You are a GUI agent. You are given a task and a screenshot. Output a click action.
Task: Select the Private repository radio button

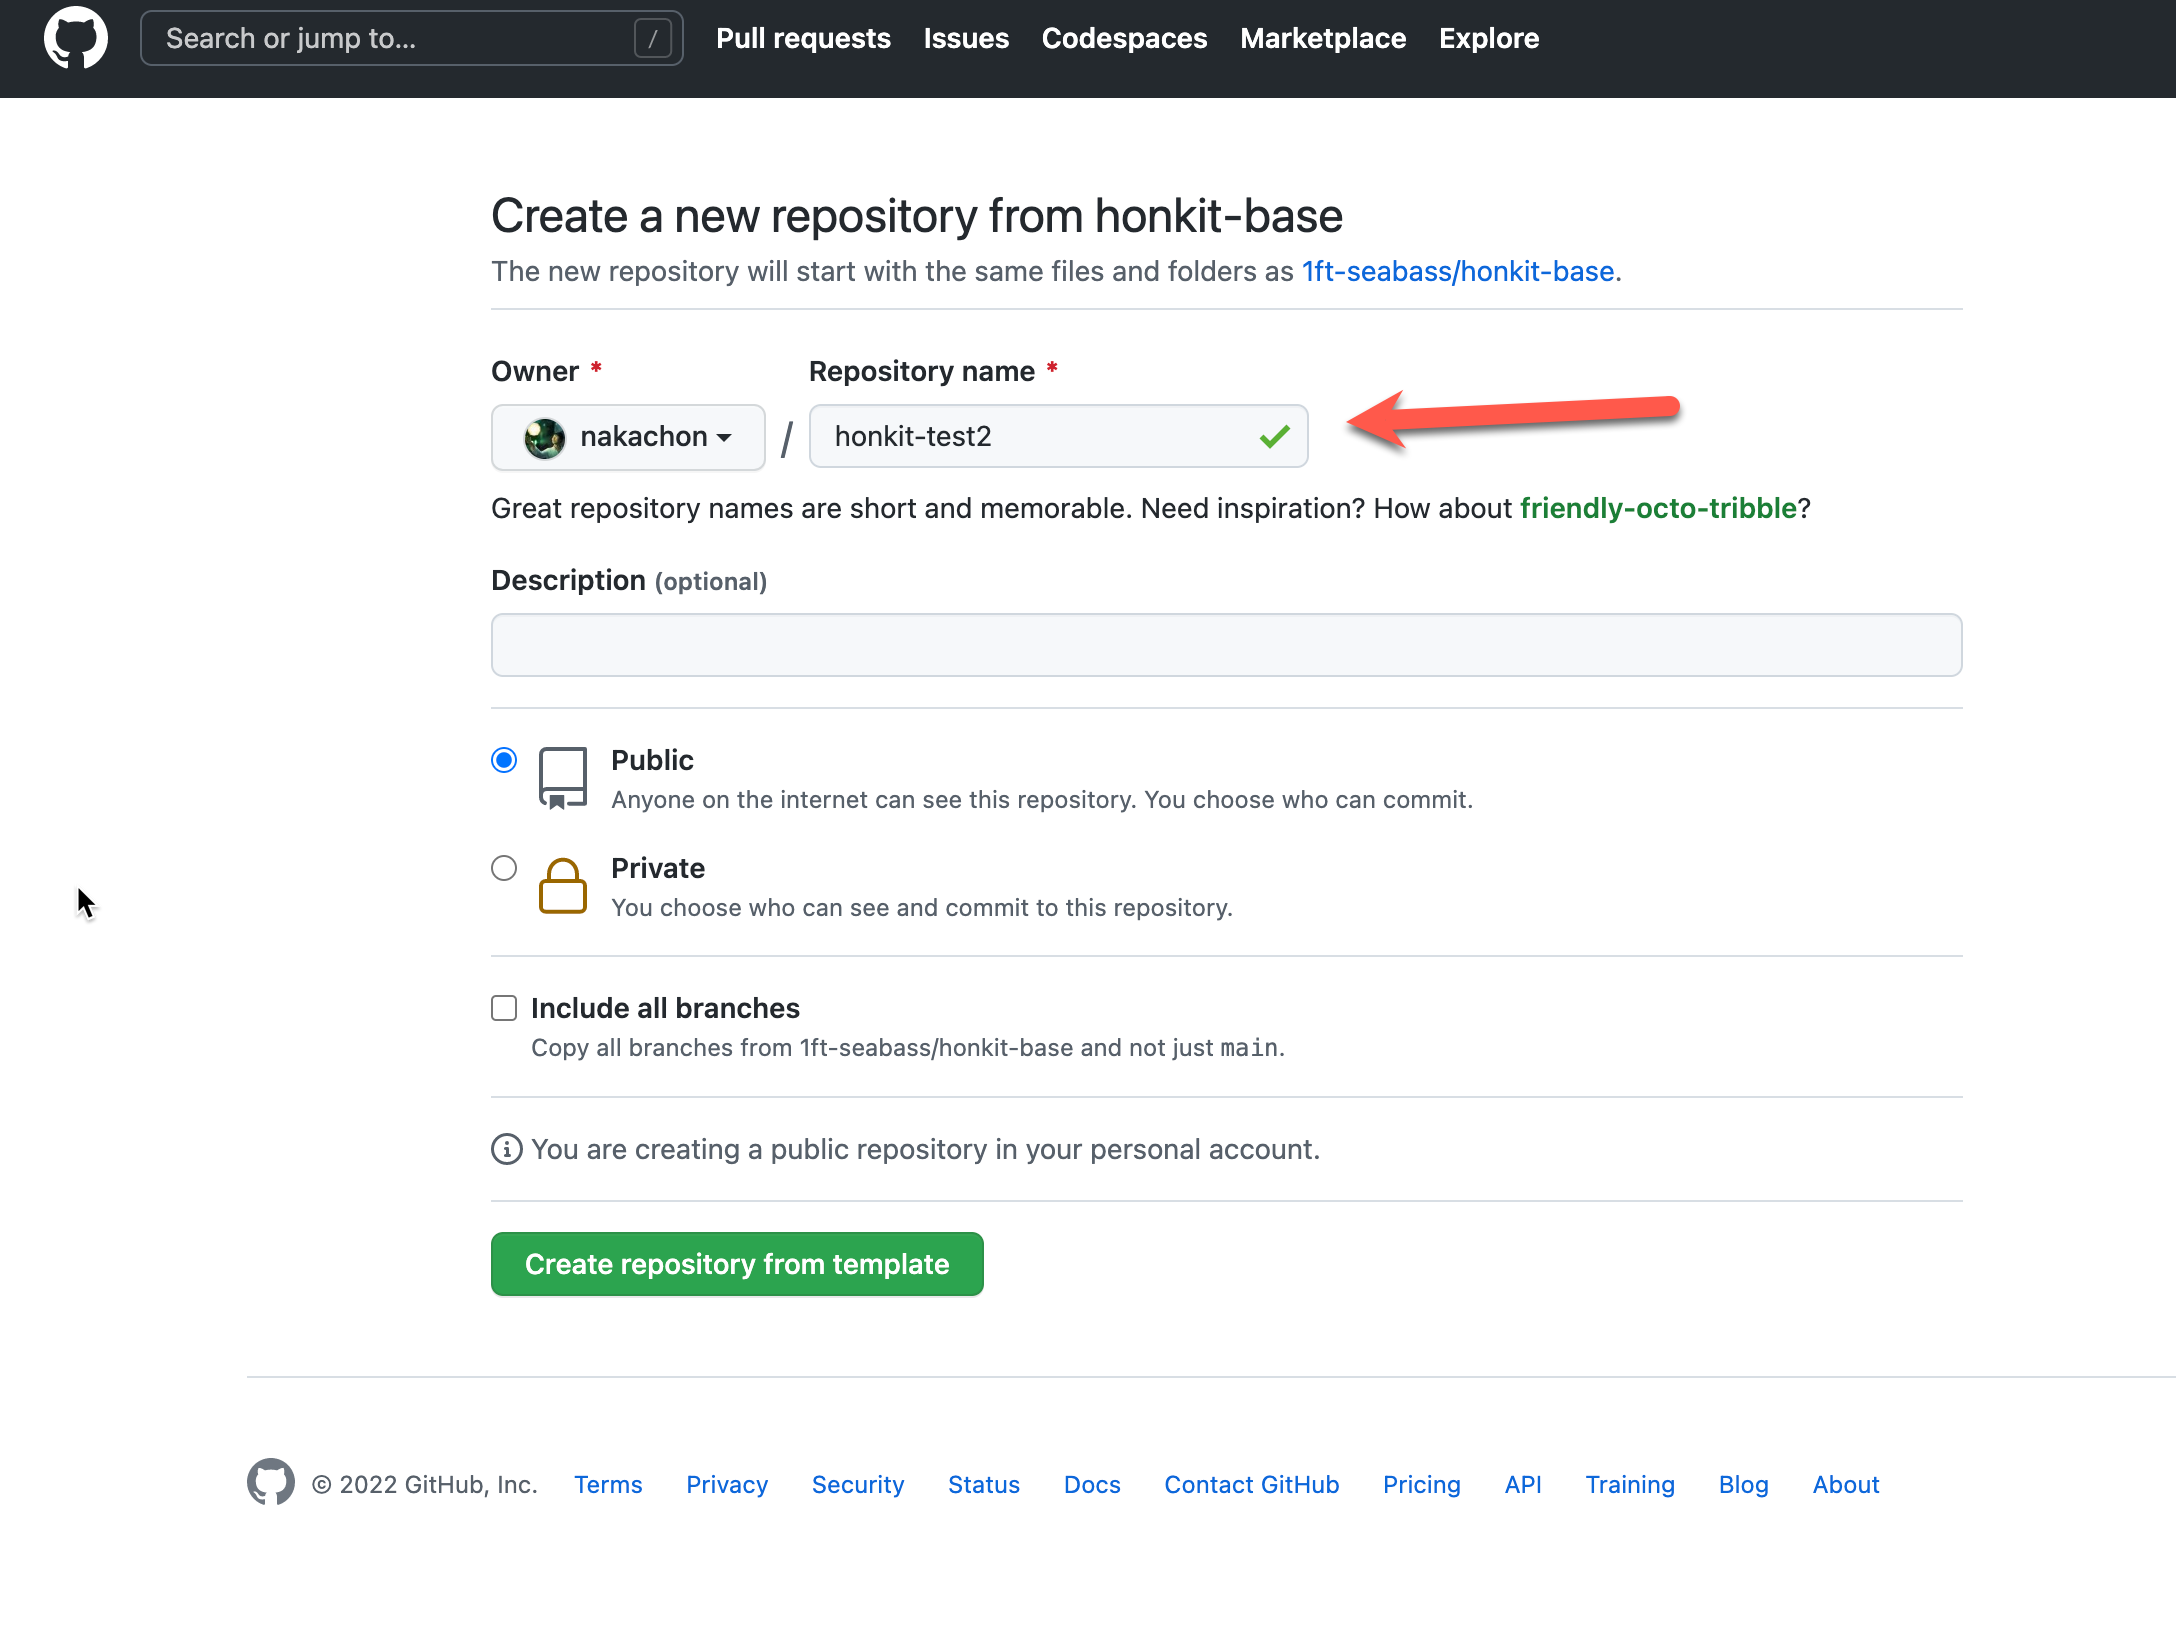click(x=503, y=865)
